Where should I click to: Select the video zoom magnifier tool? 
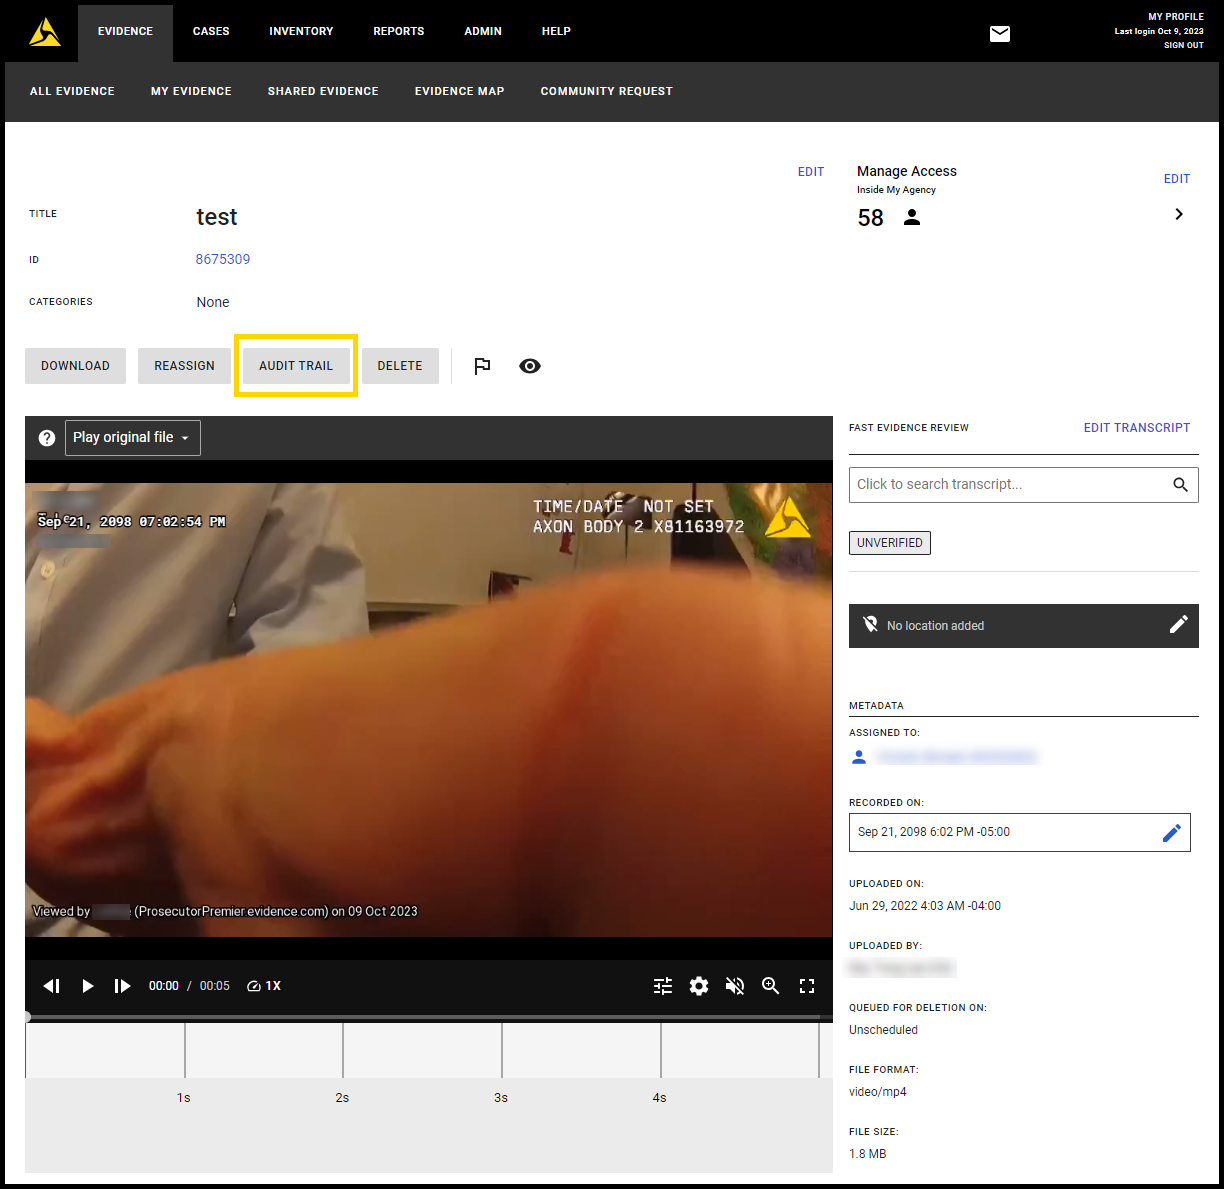point(771,986)
